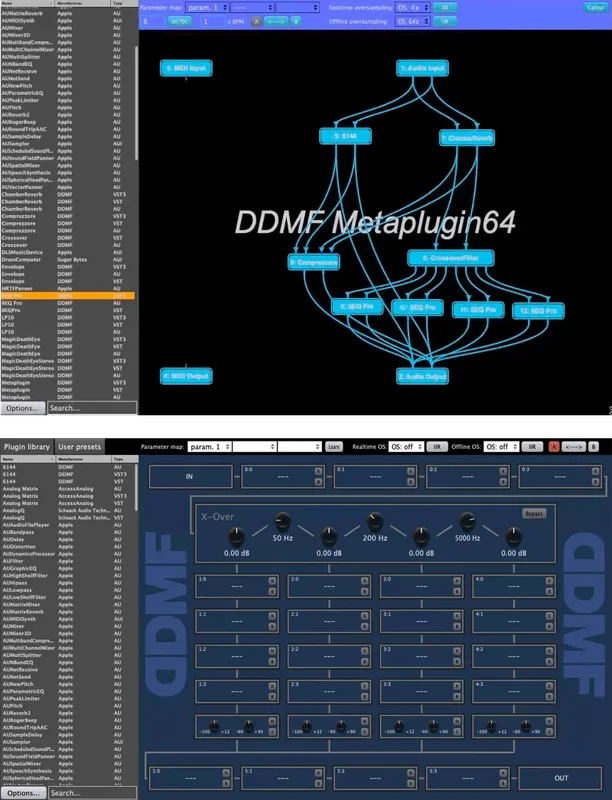Click the X button in slot 4:0
This screenshot has width=612, height=800.
tap(549, 581)
